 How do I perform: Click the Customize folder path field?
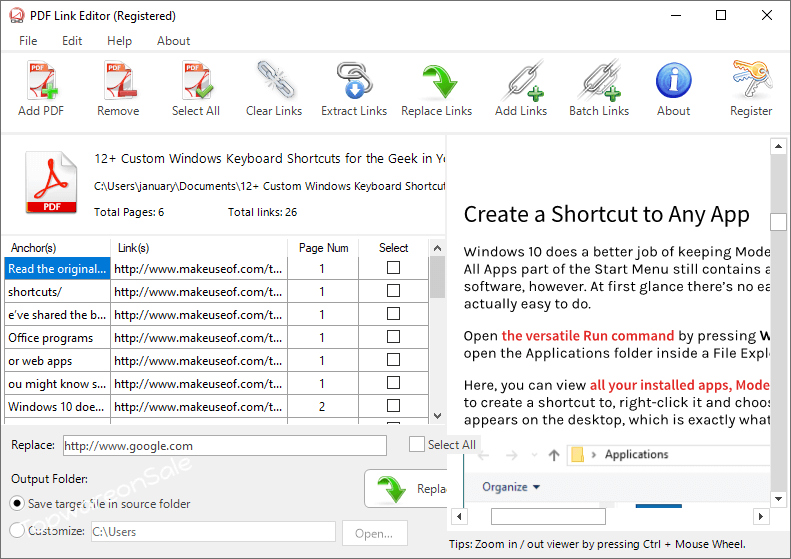(x=213, y=532)
